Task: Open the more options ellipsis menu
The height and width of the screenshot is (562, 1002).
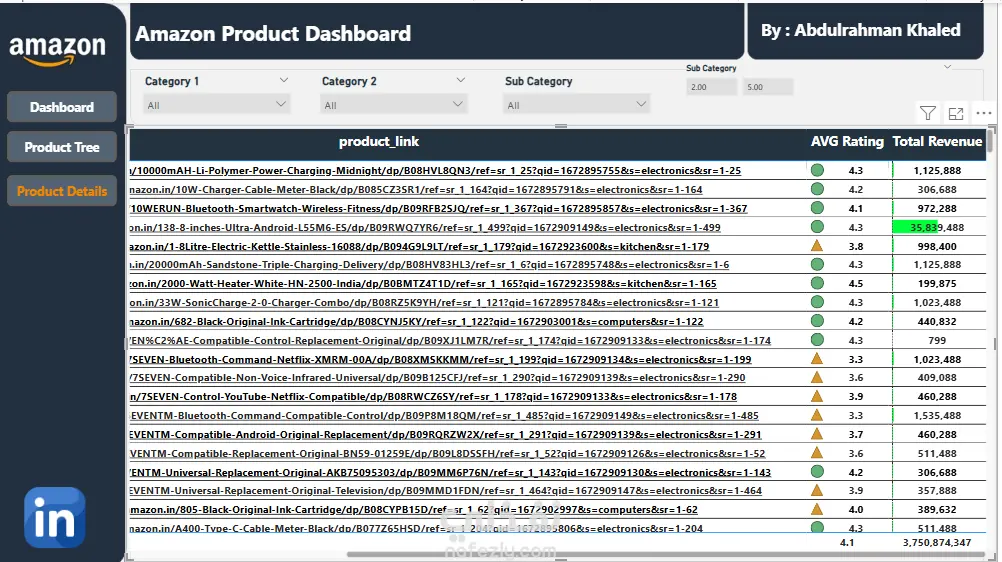Action: pyautogui.click(x=984, y=114)
